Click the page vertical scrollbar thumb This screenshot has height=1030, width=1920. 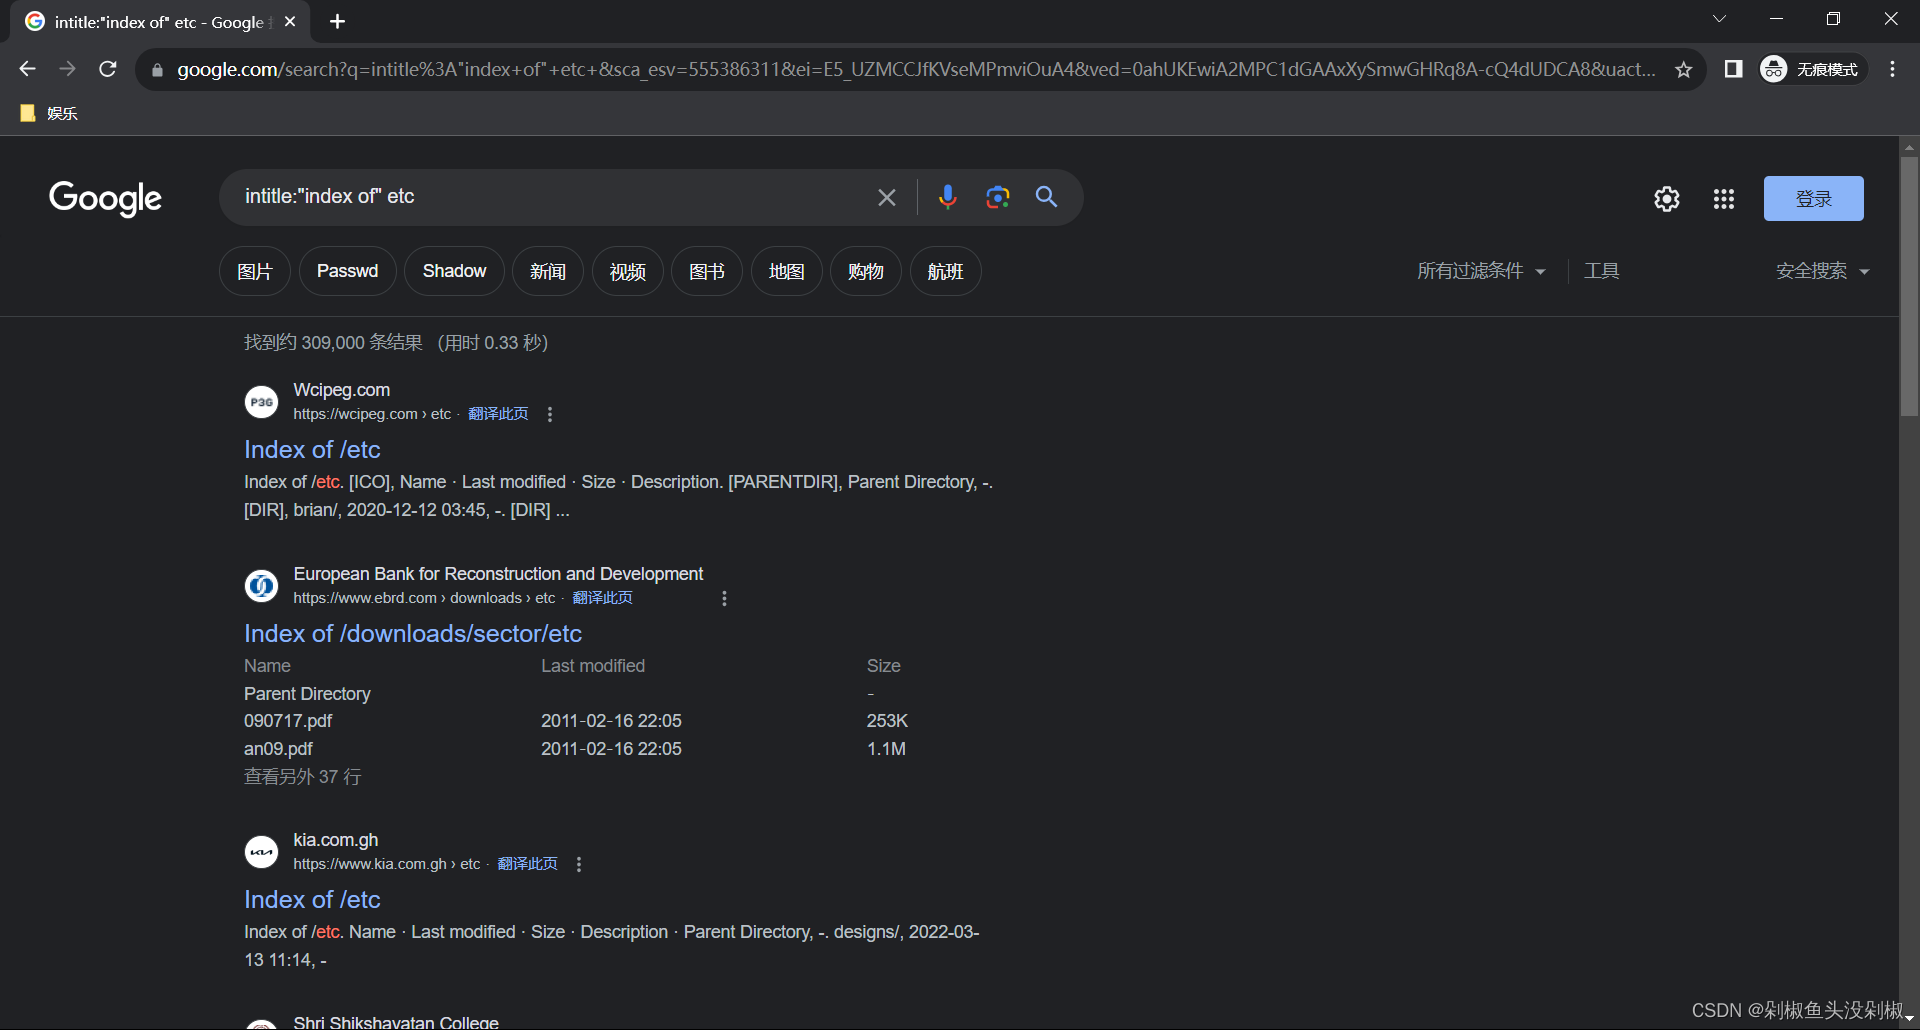(x=1909, y=286)
